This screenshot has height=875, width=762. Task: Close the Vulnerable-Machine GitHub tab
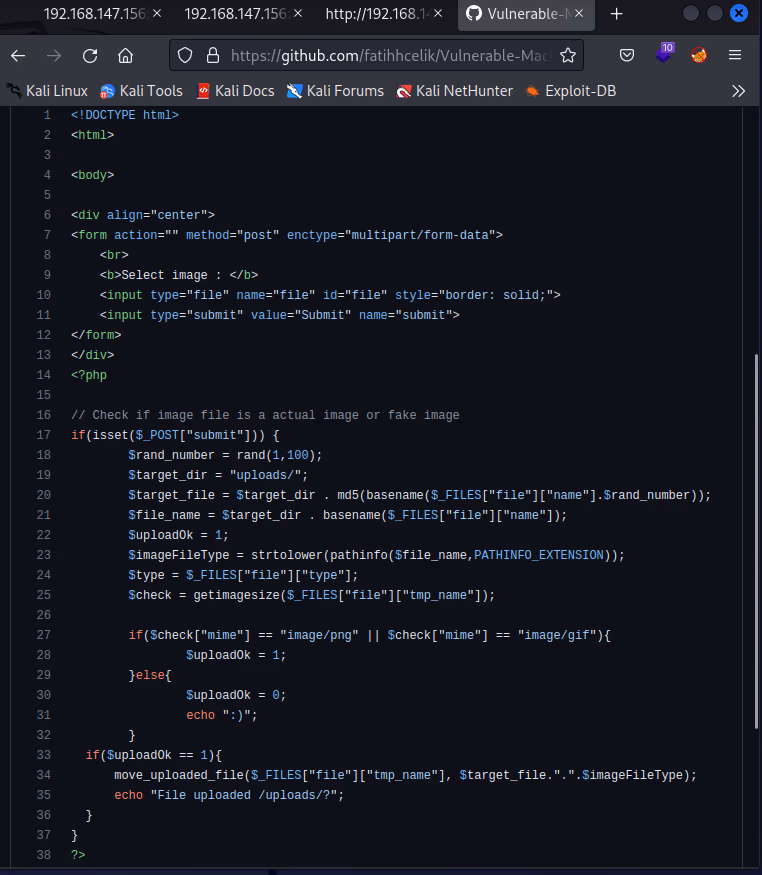(579, 13)
